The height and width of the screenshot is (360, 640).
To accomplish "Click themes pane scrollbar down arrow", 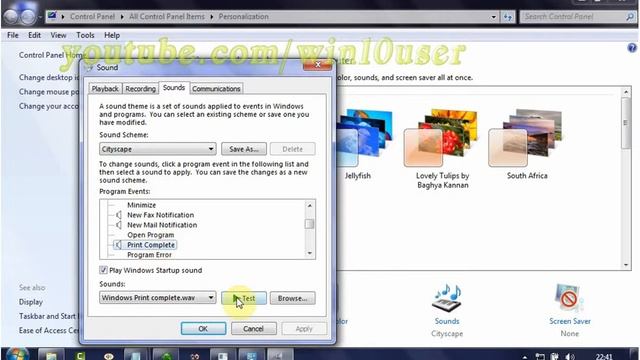I will 626,265.
